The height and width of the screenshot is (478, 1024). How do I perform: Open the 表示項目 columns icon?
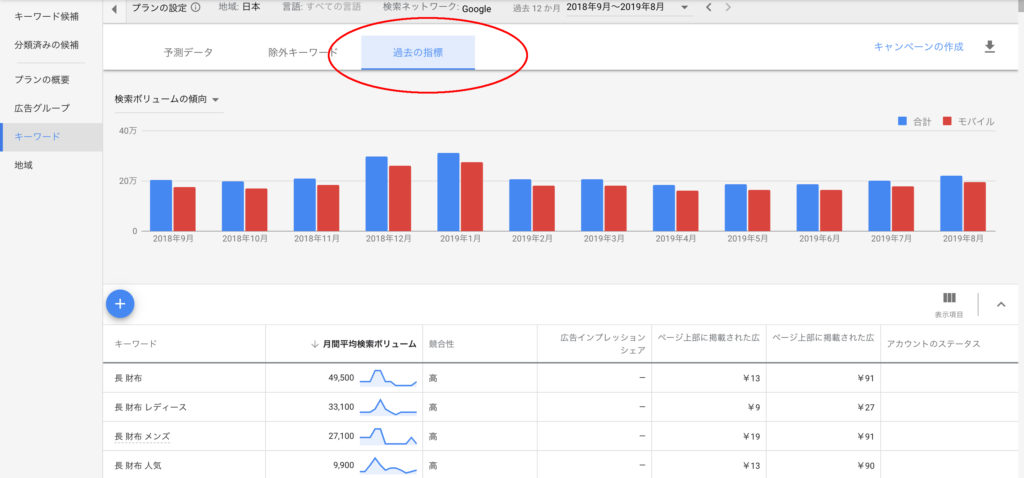point(949,299)
